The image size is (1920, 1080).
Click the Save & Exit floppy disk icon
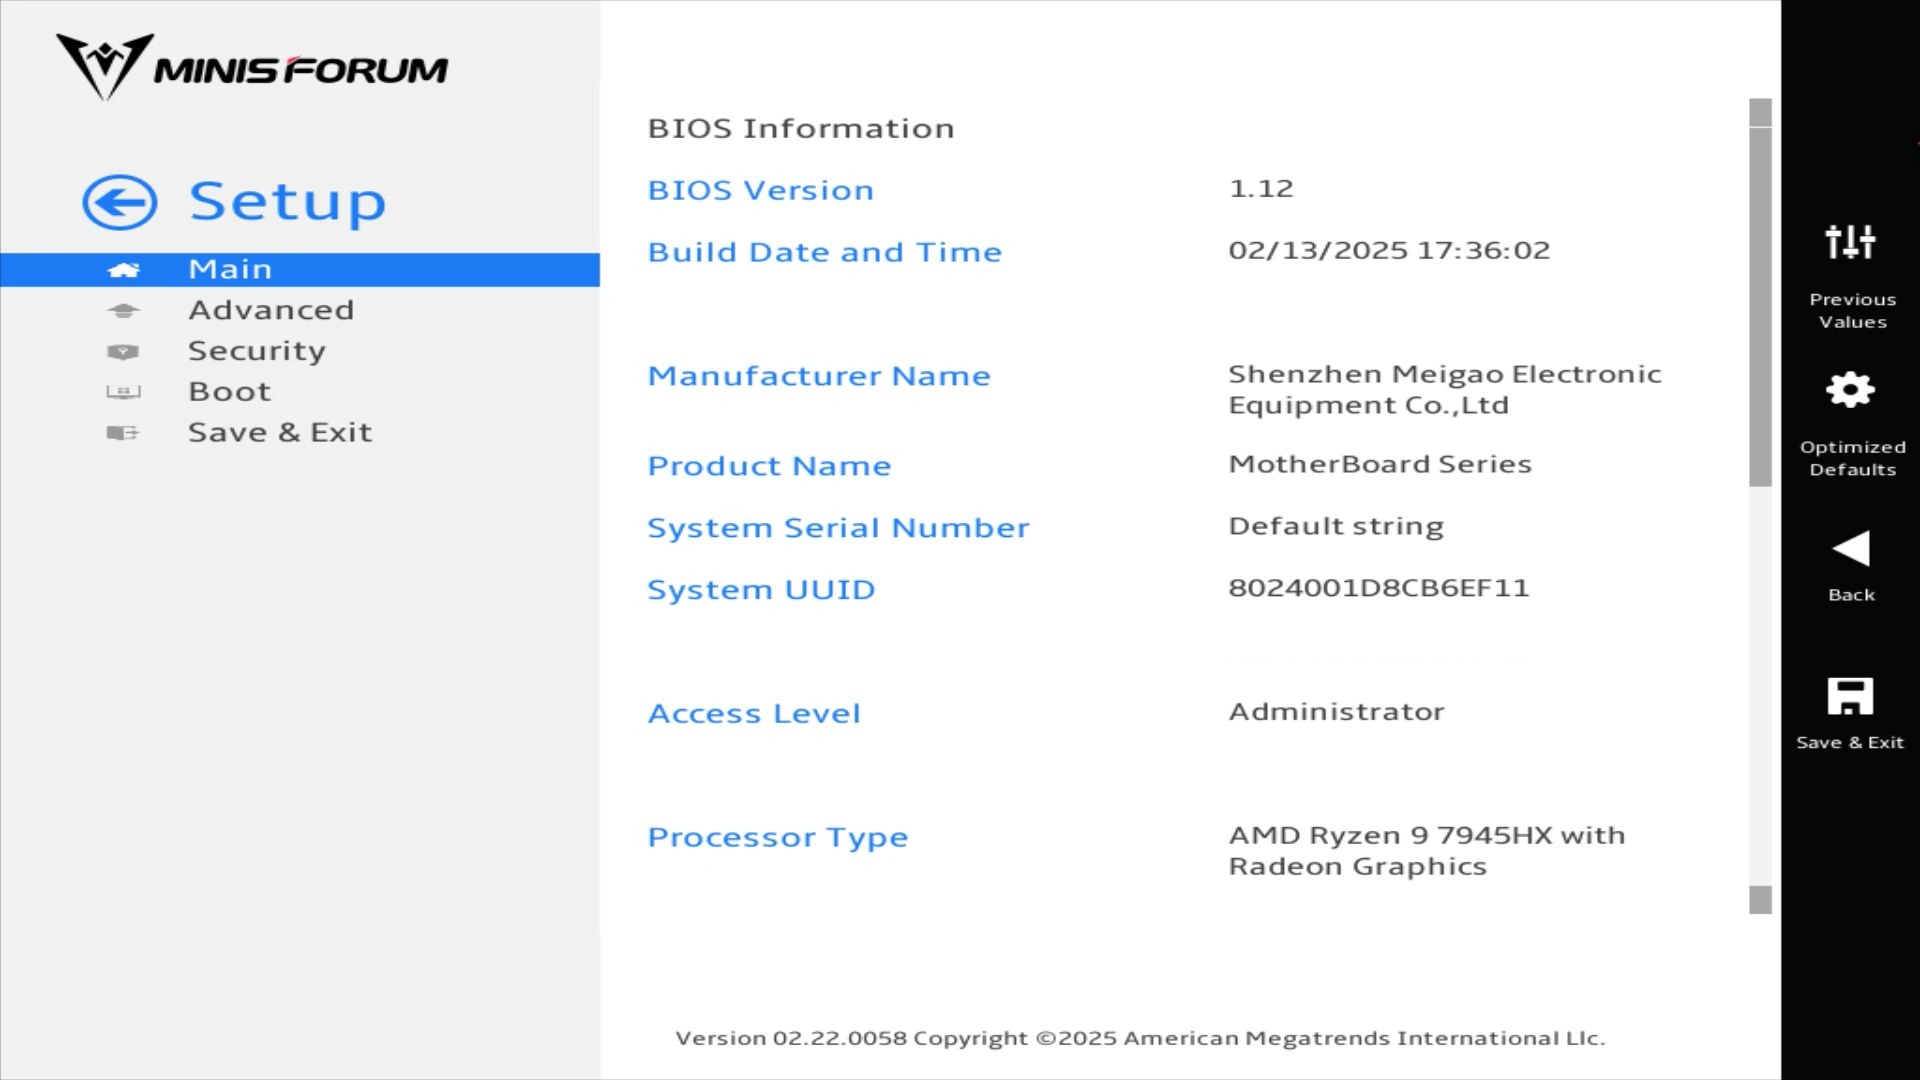pos(1850,696)
